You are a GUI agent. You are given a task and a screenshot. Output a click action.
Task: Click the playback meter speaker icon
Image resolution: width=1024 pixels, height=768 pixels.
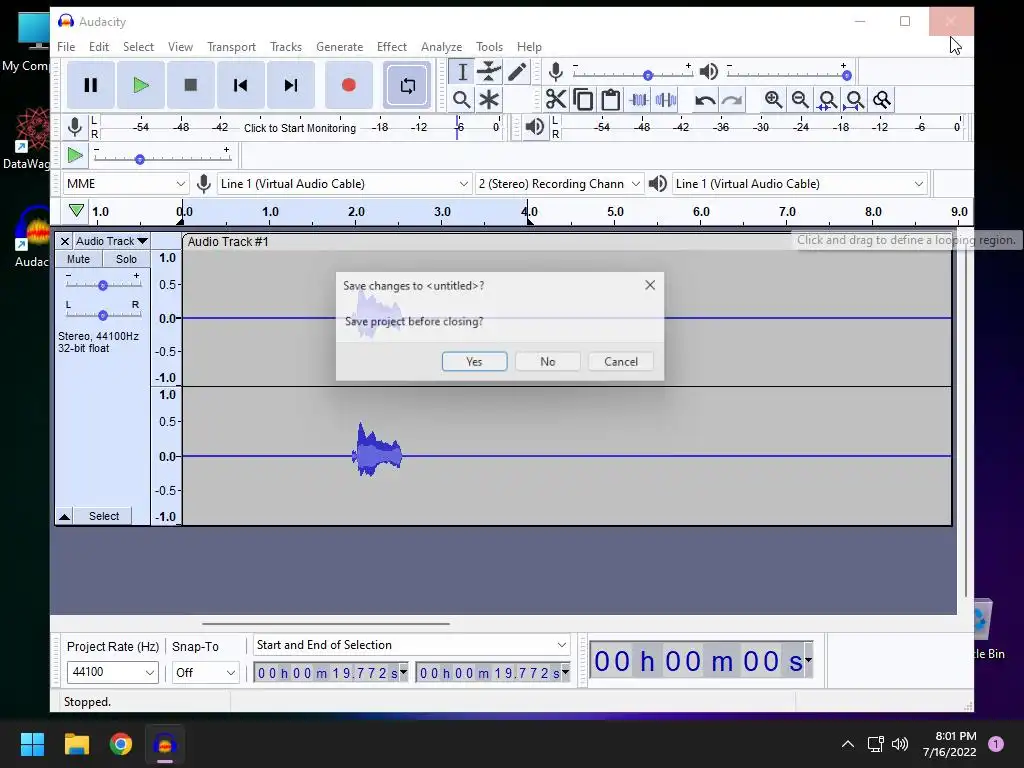(534, 127)
